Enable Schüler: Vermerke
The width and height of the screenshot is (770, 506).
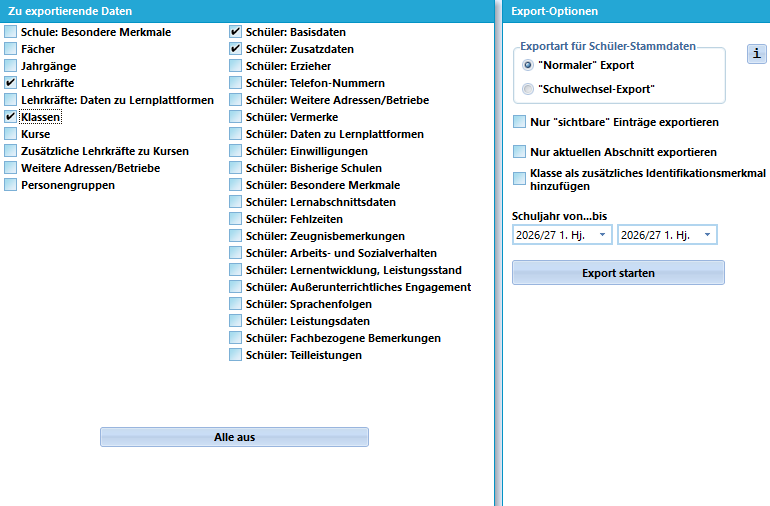tap(235, 117)
